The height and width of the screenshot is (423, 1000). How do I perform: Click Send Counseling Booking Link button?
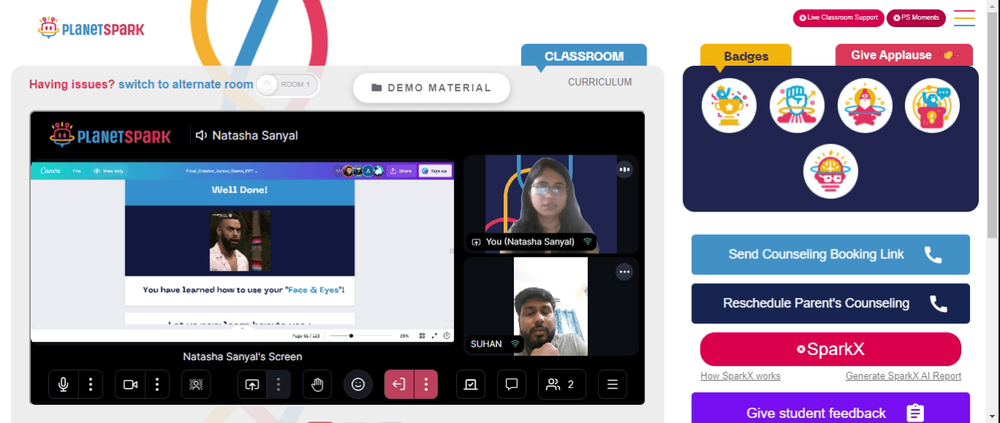(830, 255)
